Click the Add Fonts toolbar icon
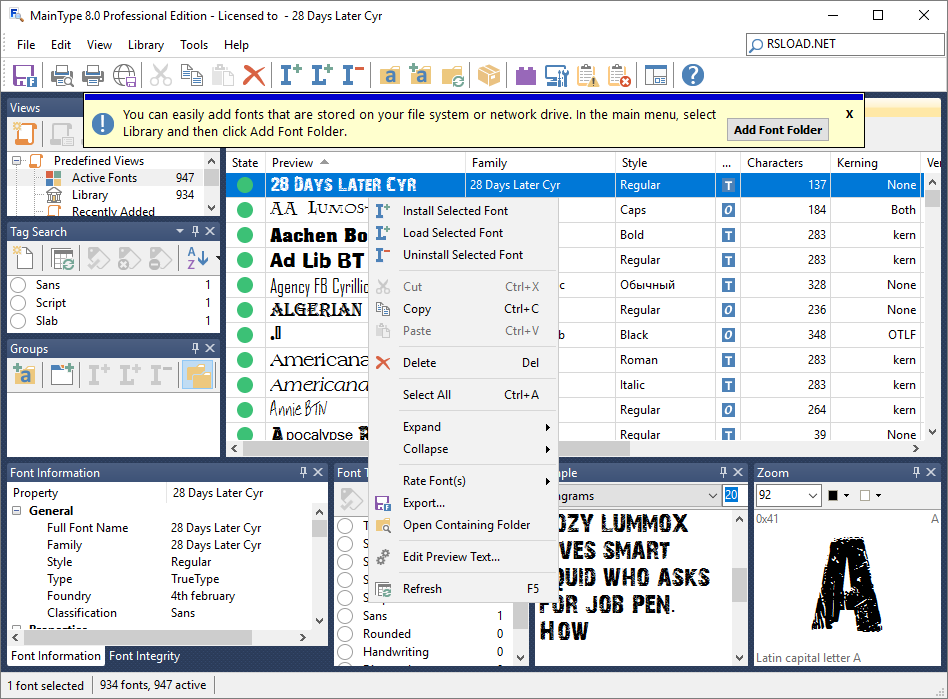 389,76
